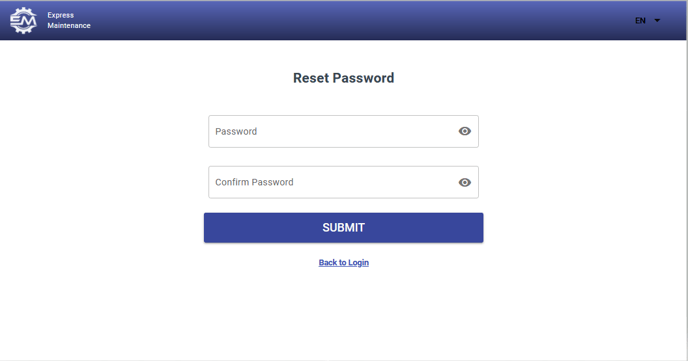688x361 pixels.
Task: Click the SUBMIT label on the blue button
Action: click(x=344, y=228)
